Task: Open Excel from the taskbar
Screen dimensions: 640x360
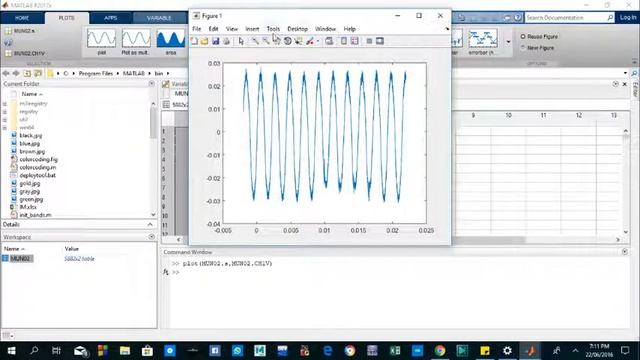Action: coord(395,351)
